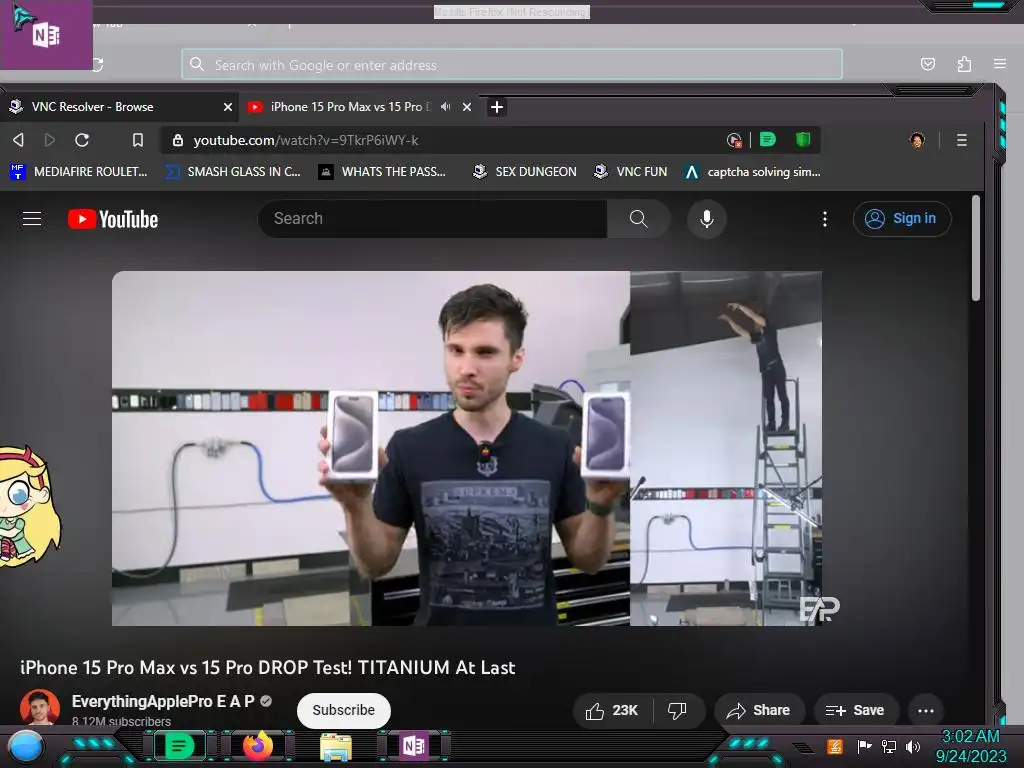Go back using the browser back arrow
Screen dimensions: 1024x768
[18, 140]
